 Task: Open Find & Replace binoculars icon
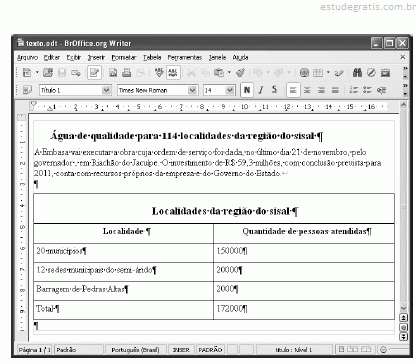pyautogui.click(x=357, y=72)
